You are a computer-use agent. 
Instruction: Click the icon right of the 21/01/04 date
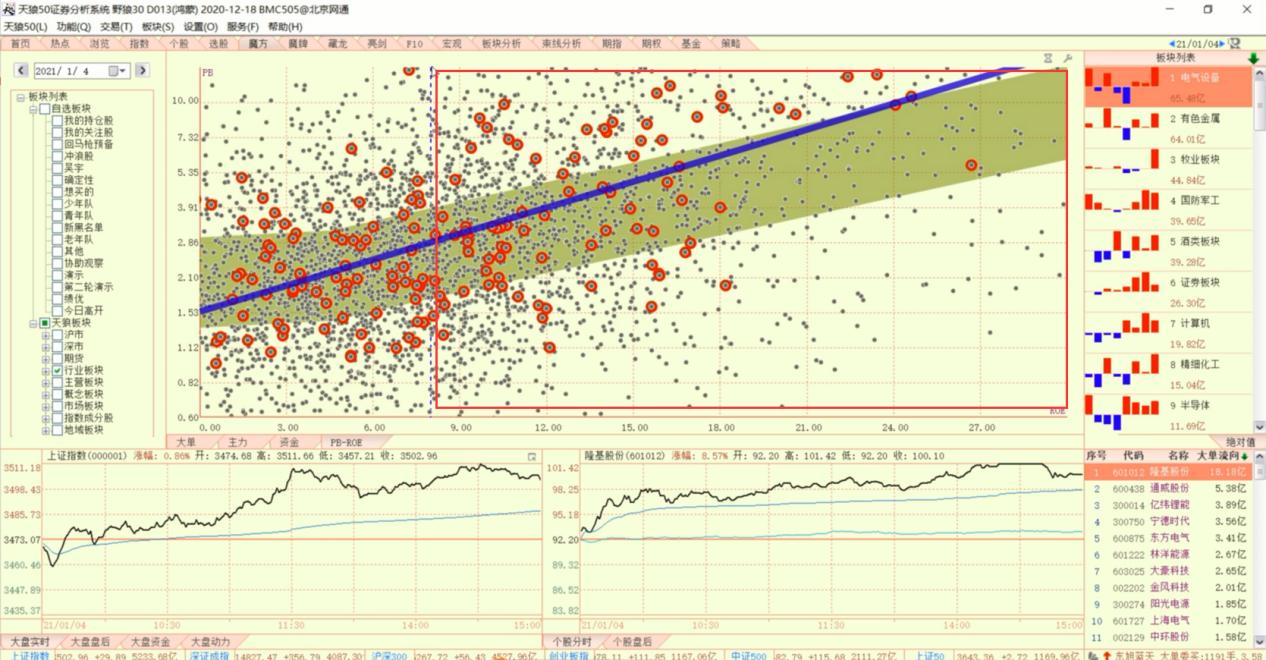click(x=1235, y=44)
